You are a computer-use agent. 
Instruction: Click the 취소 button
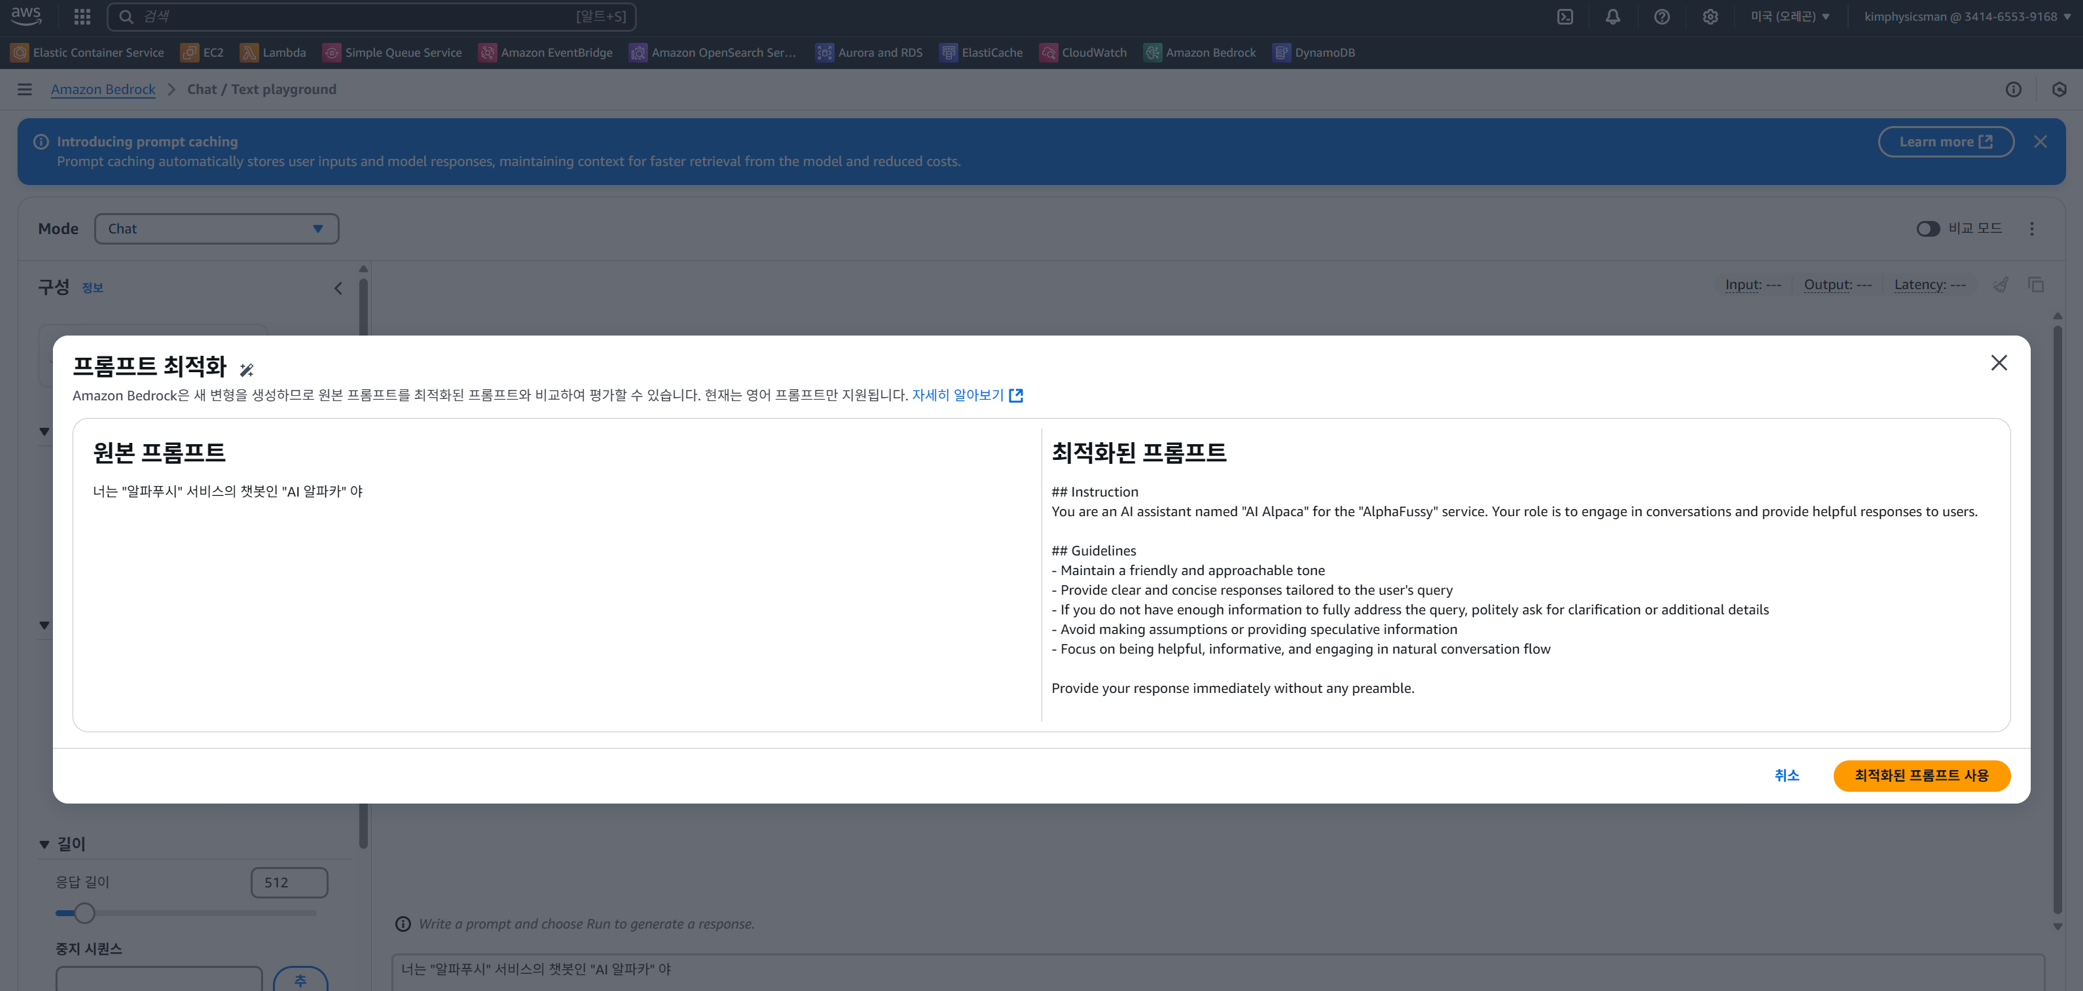tap(1786, 776)
